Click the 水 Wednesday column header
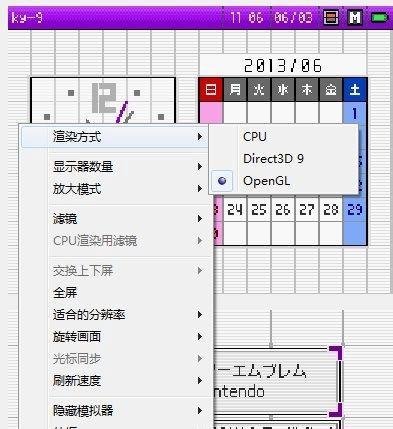Image resolution: width=393 pixels, height=429 pixels. coord(283,90)
